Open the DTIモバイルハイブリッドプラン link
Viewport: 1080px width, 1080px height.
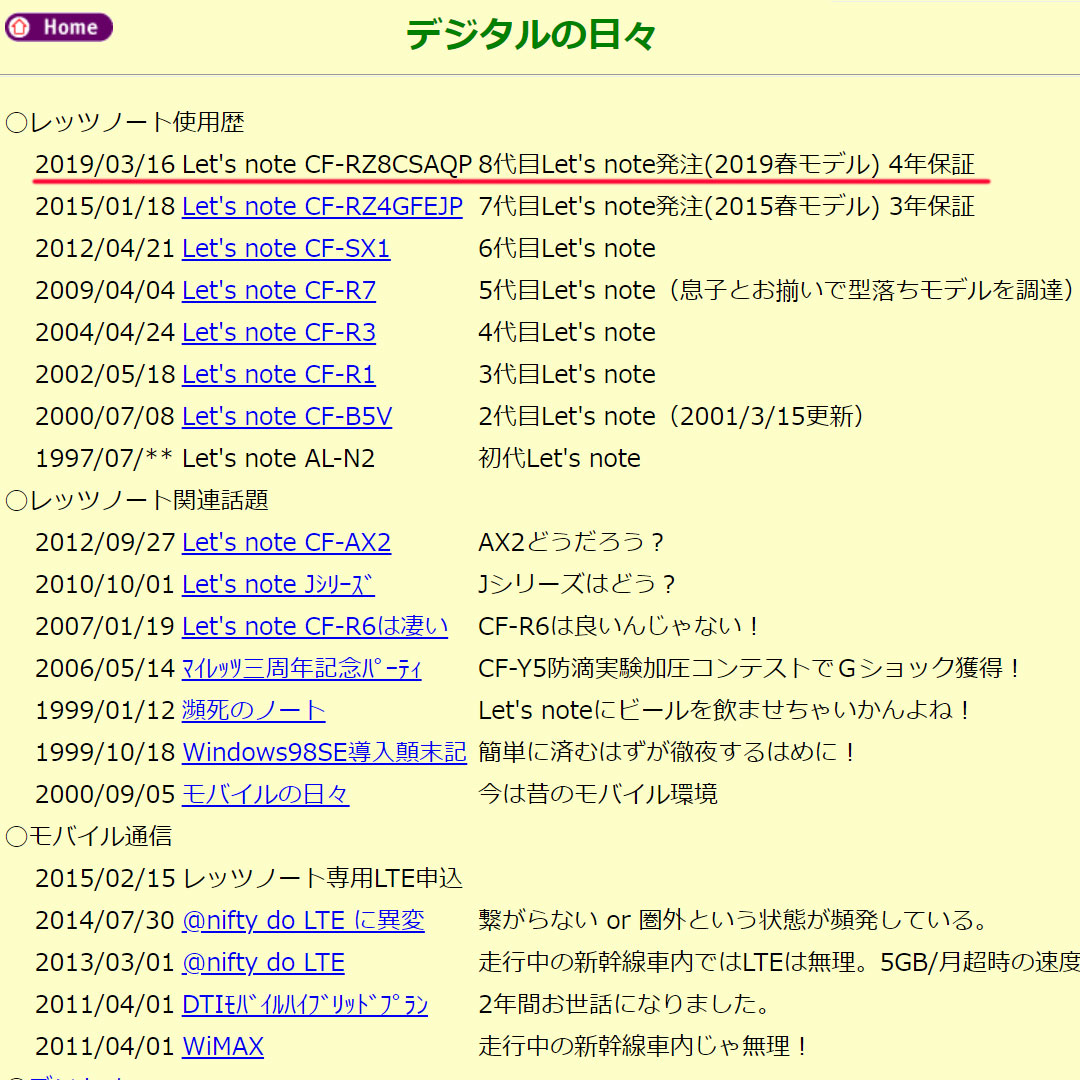(305, 1005)
